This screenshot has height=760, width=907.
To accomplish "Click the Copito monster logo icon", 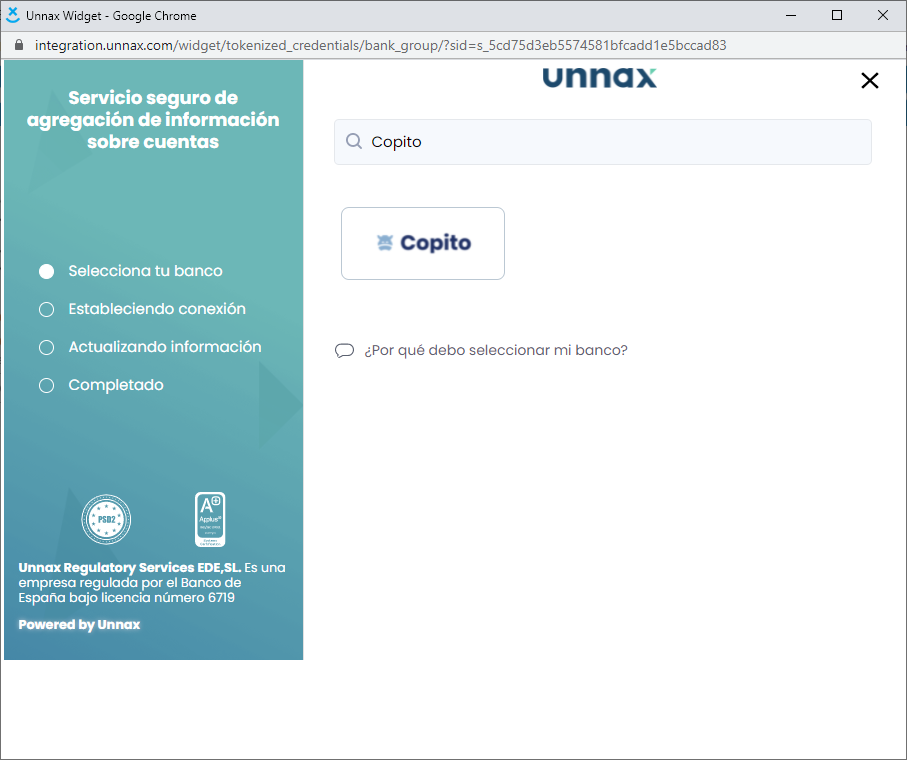I will click(385, 242).
